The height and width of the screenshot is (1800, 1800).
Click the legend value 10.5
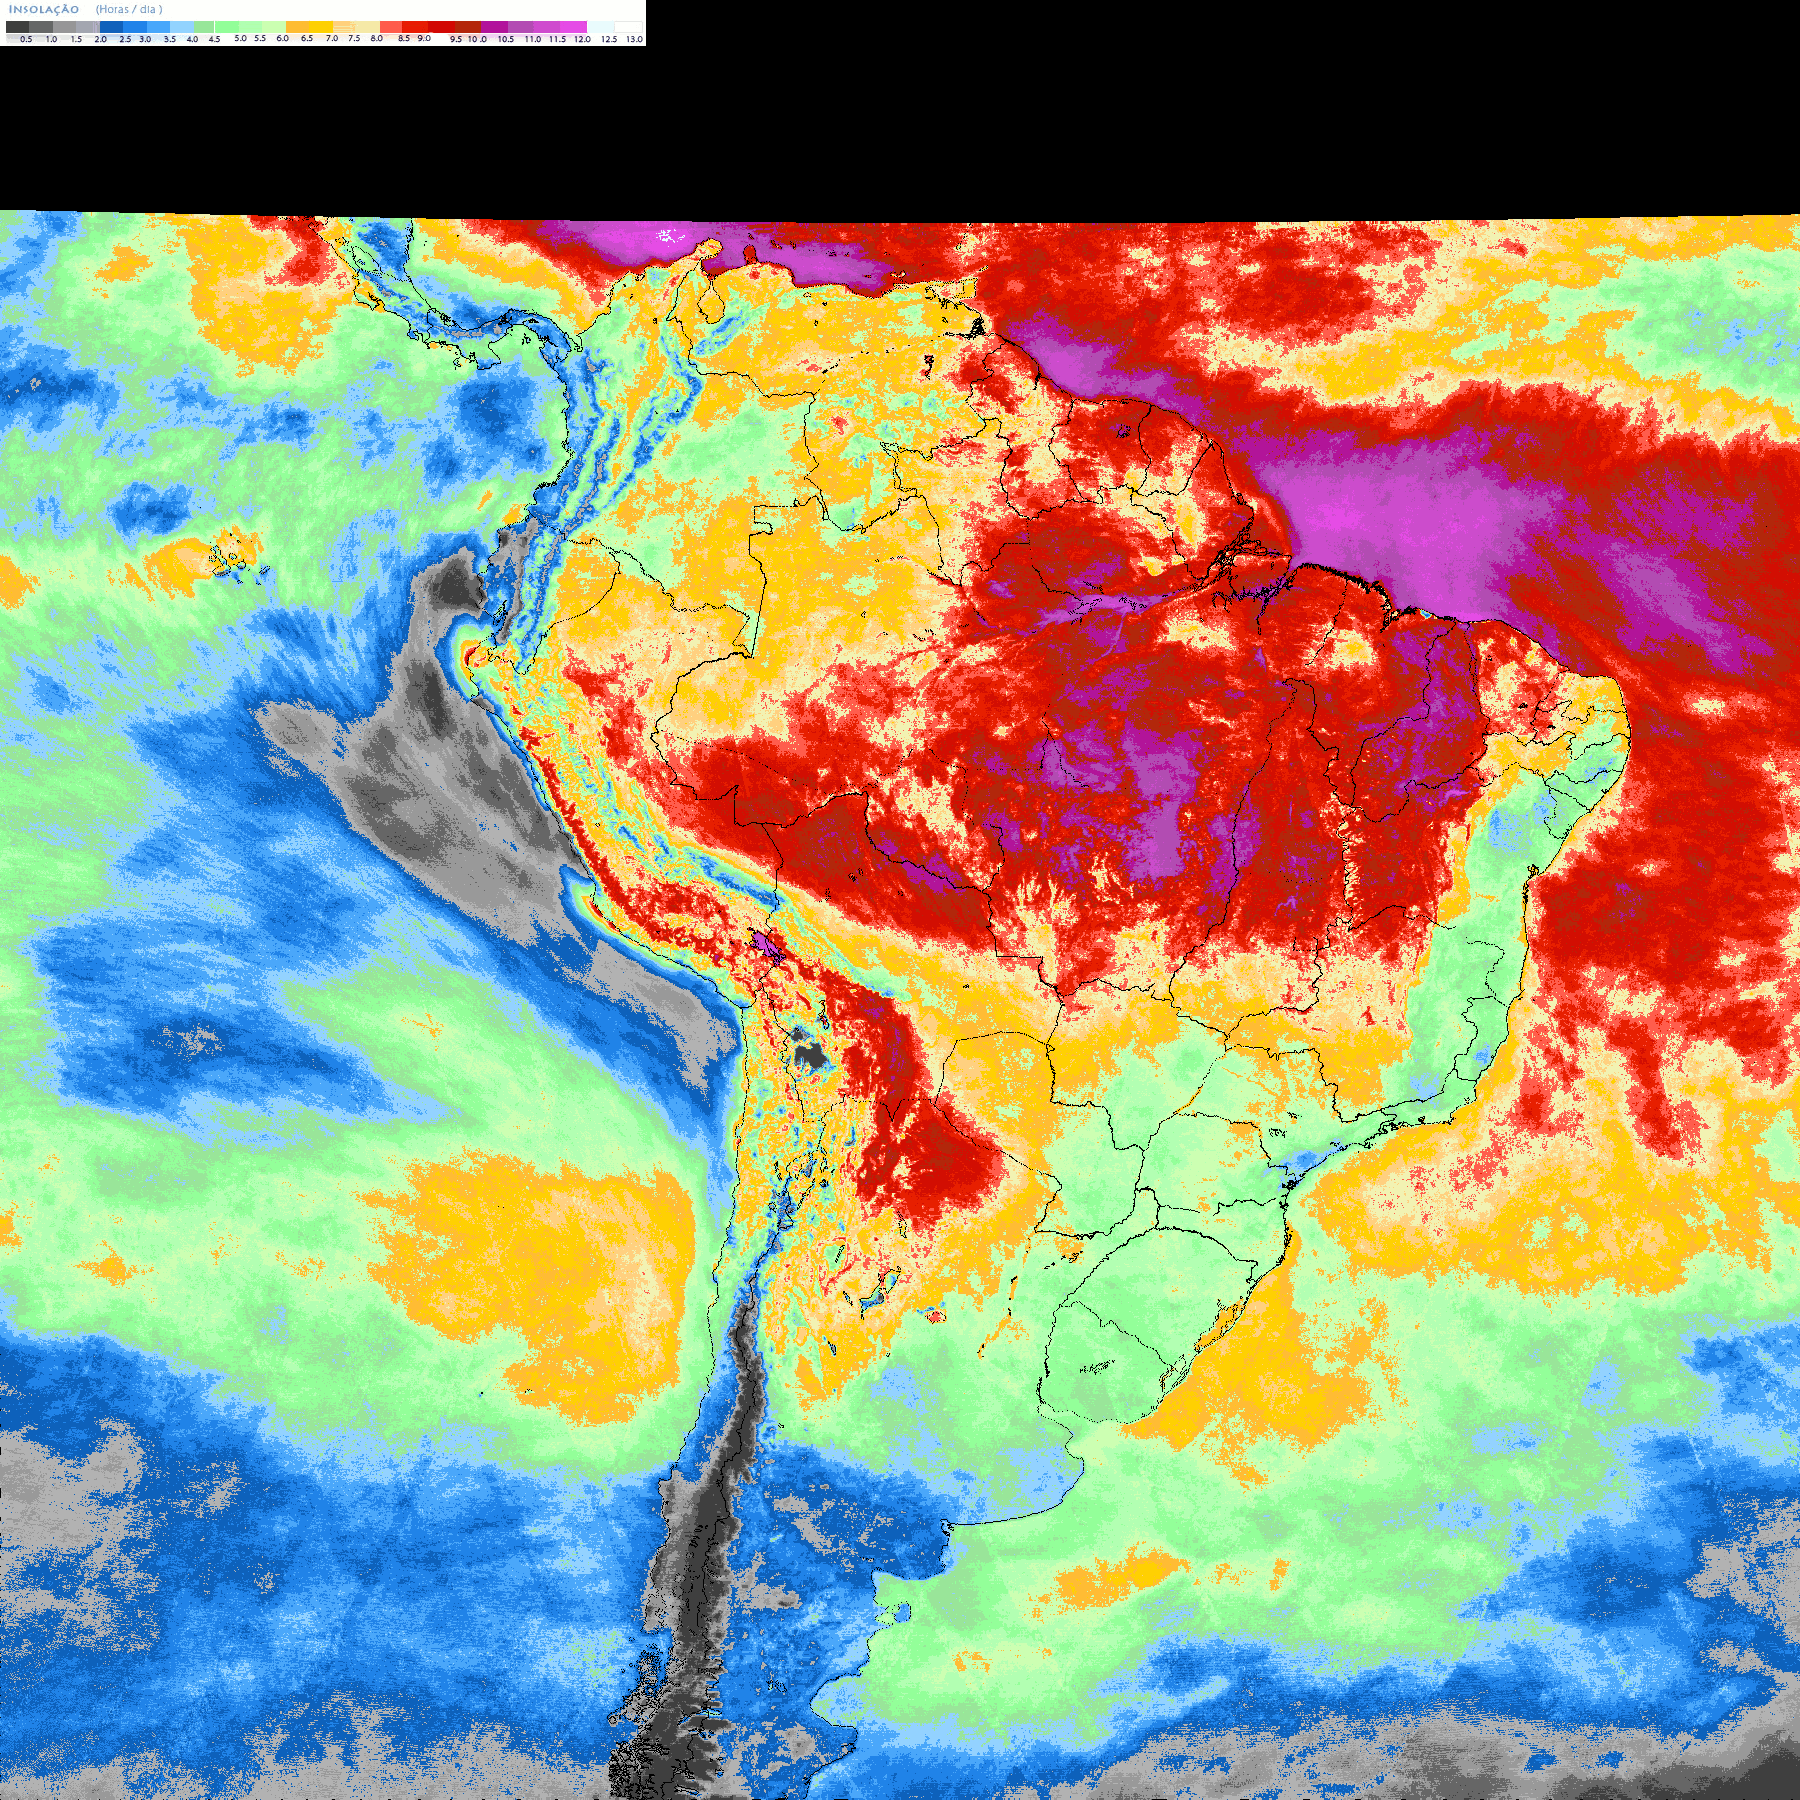point(506,39)
